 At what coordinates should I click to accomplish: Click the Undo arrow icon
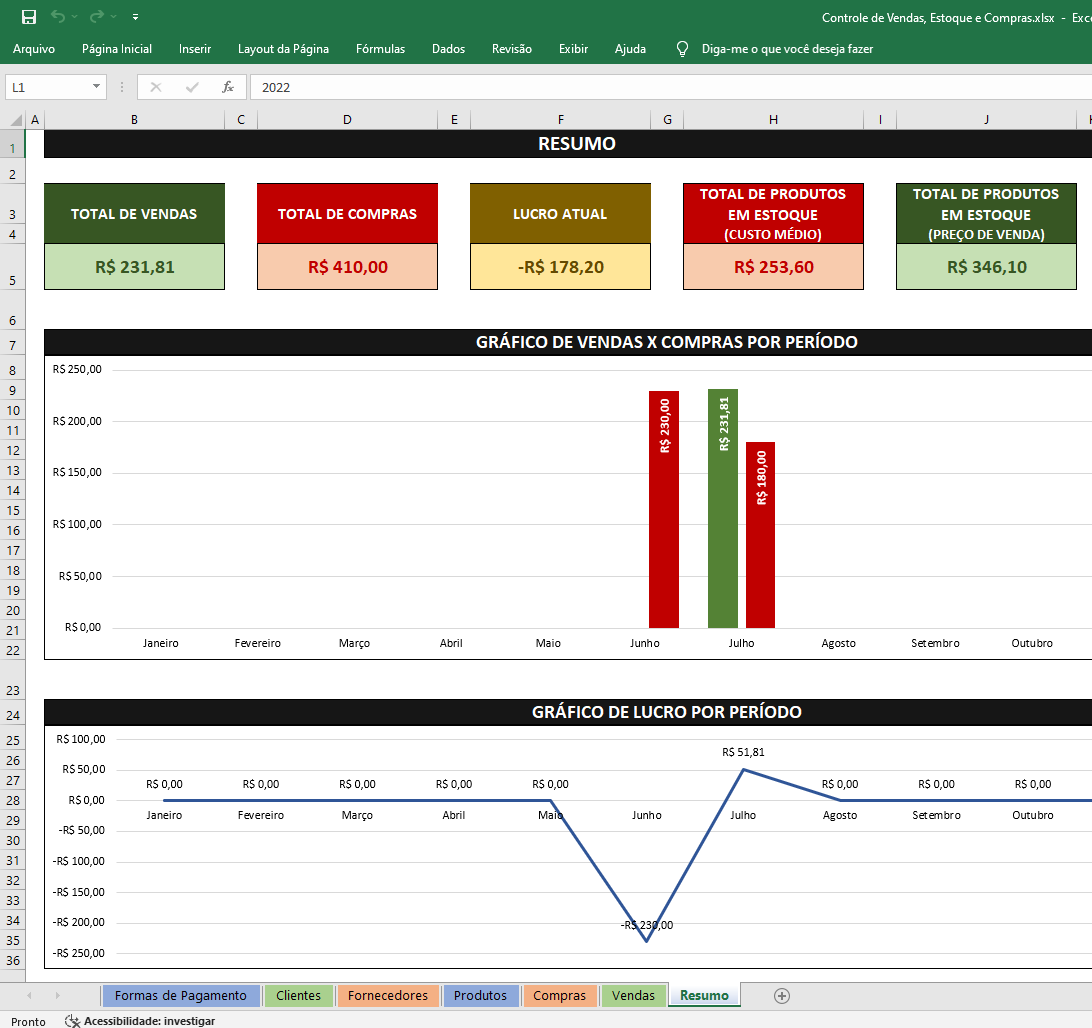coord(58,17)
